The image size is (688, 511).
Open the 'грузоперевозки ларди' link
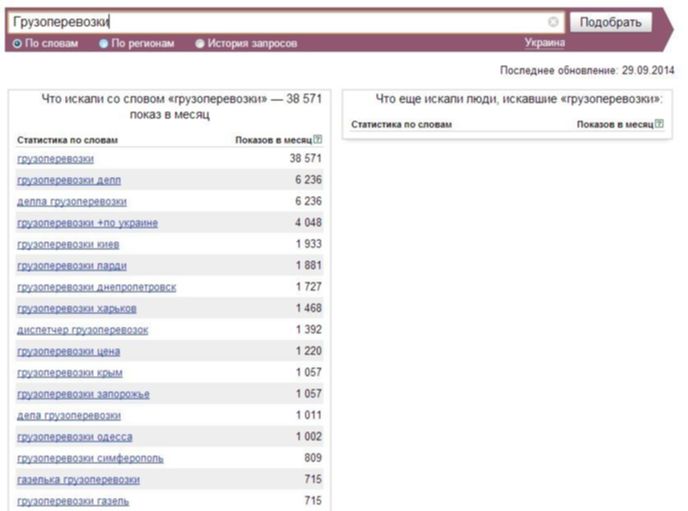pyautogui.click(x=72, y=266)
